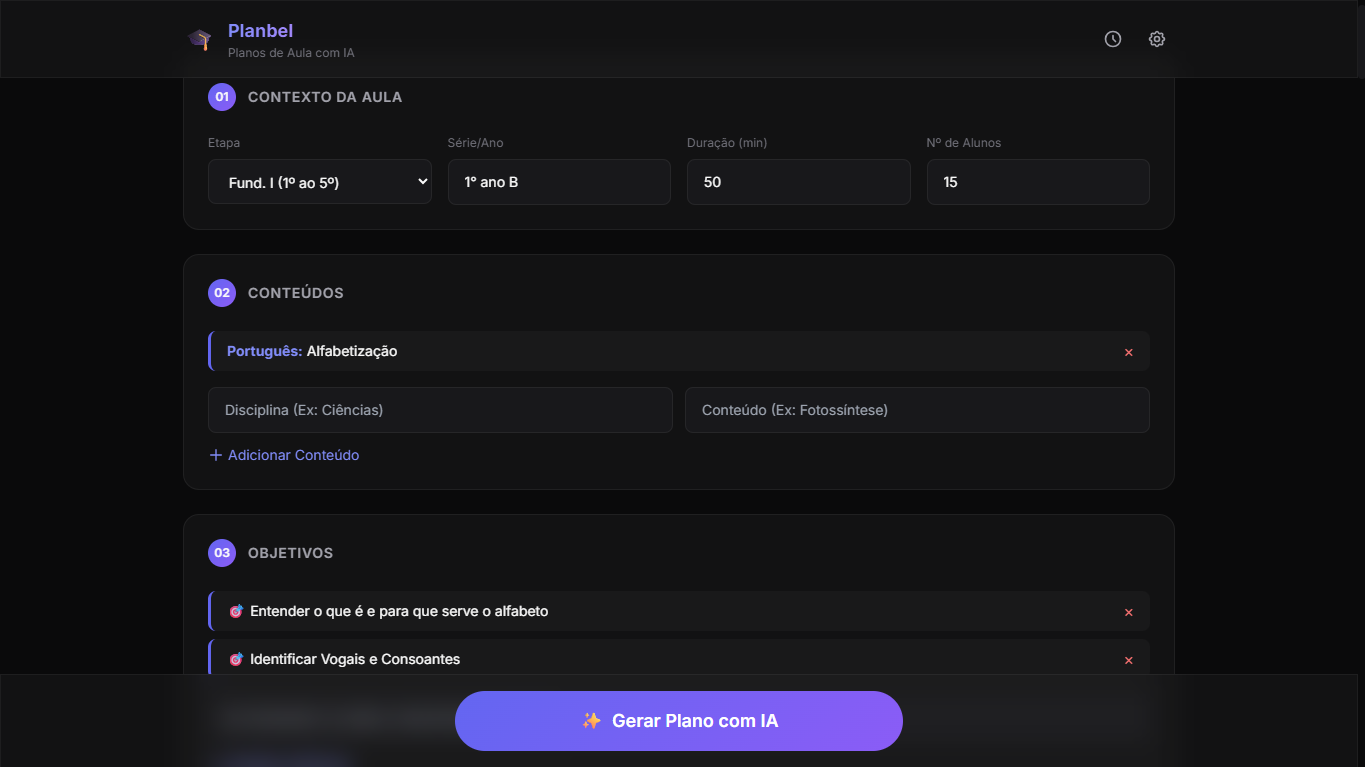
Task: Click the Duração field showing 50 minutes
Action: coord(797,182)
